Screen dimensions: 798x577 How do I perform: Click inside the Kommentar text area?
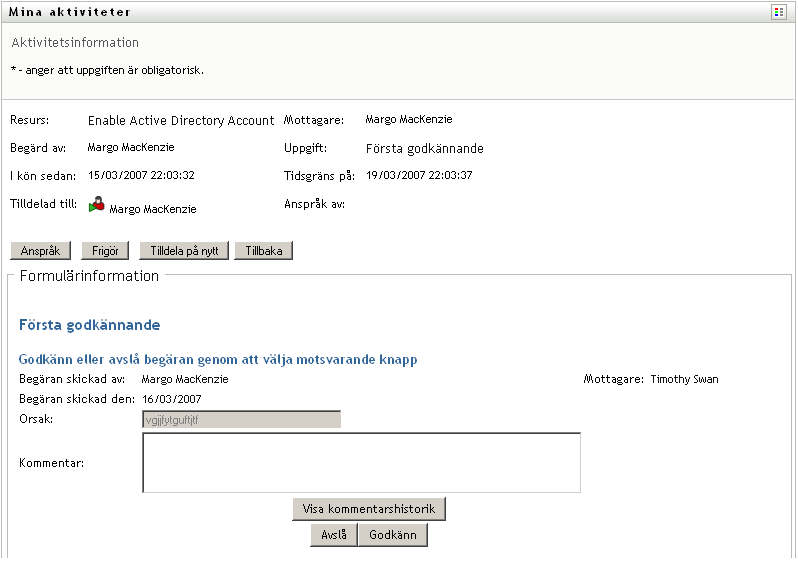[x=361, y=463]
